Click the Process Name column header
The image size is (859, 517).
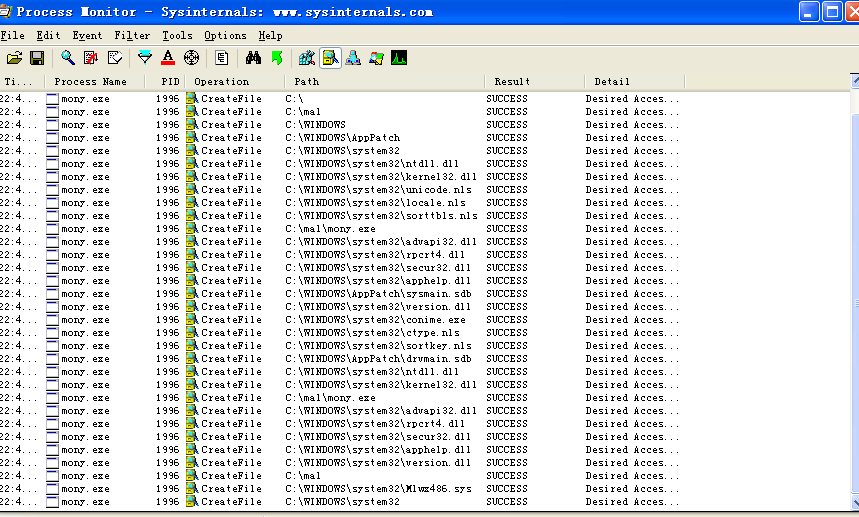(x=95, y=82)
